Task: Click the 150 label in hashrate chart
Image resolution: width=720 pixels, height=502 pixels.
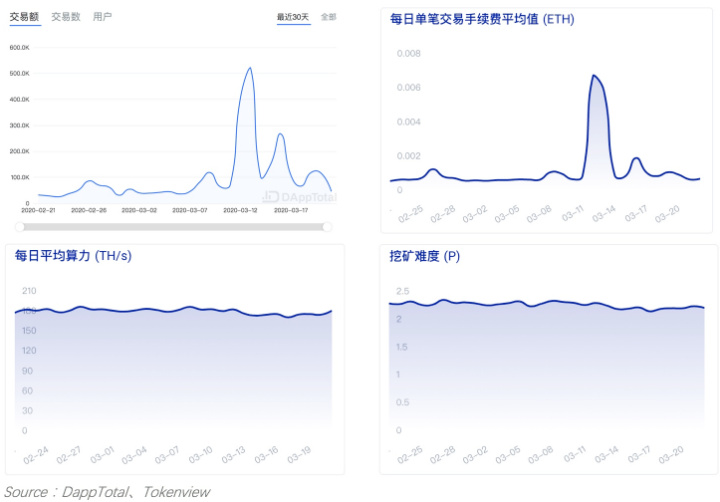Action: click(29, 331)
